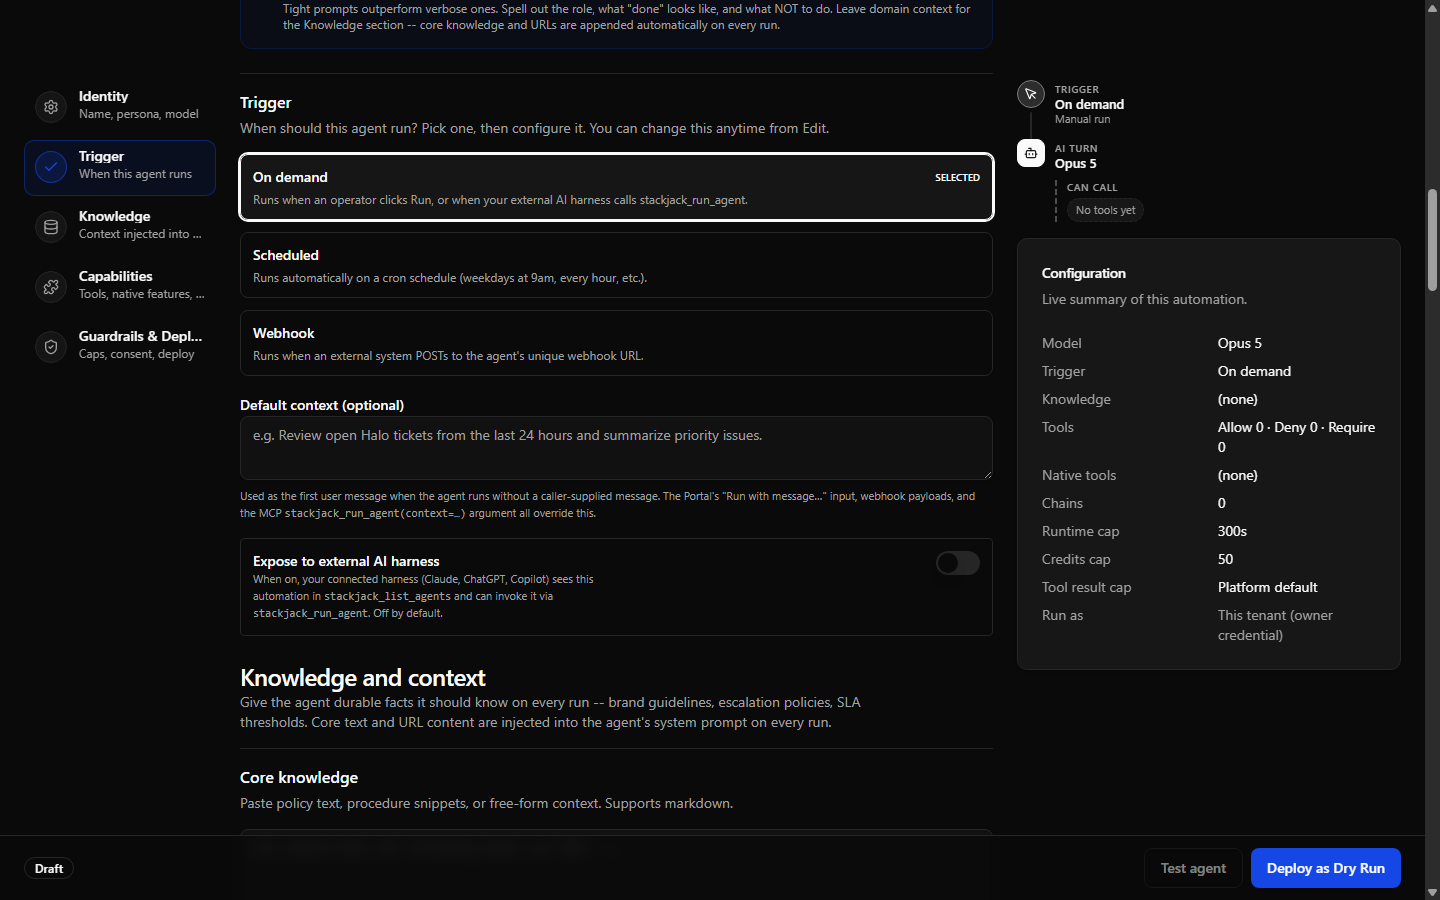
Task: Go to the Knowledge step
Action: 120,227
